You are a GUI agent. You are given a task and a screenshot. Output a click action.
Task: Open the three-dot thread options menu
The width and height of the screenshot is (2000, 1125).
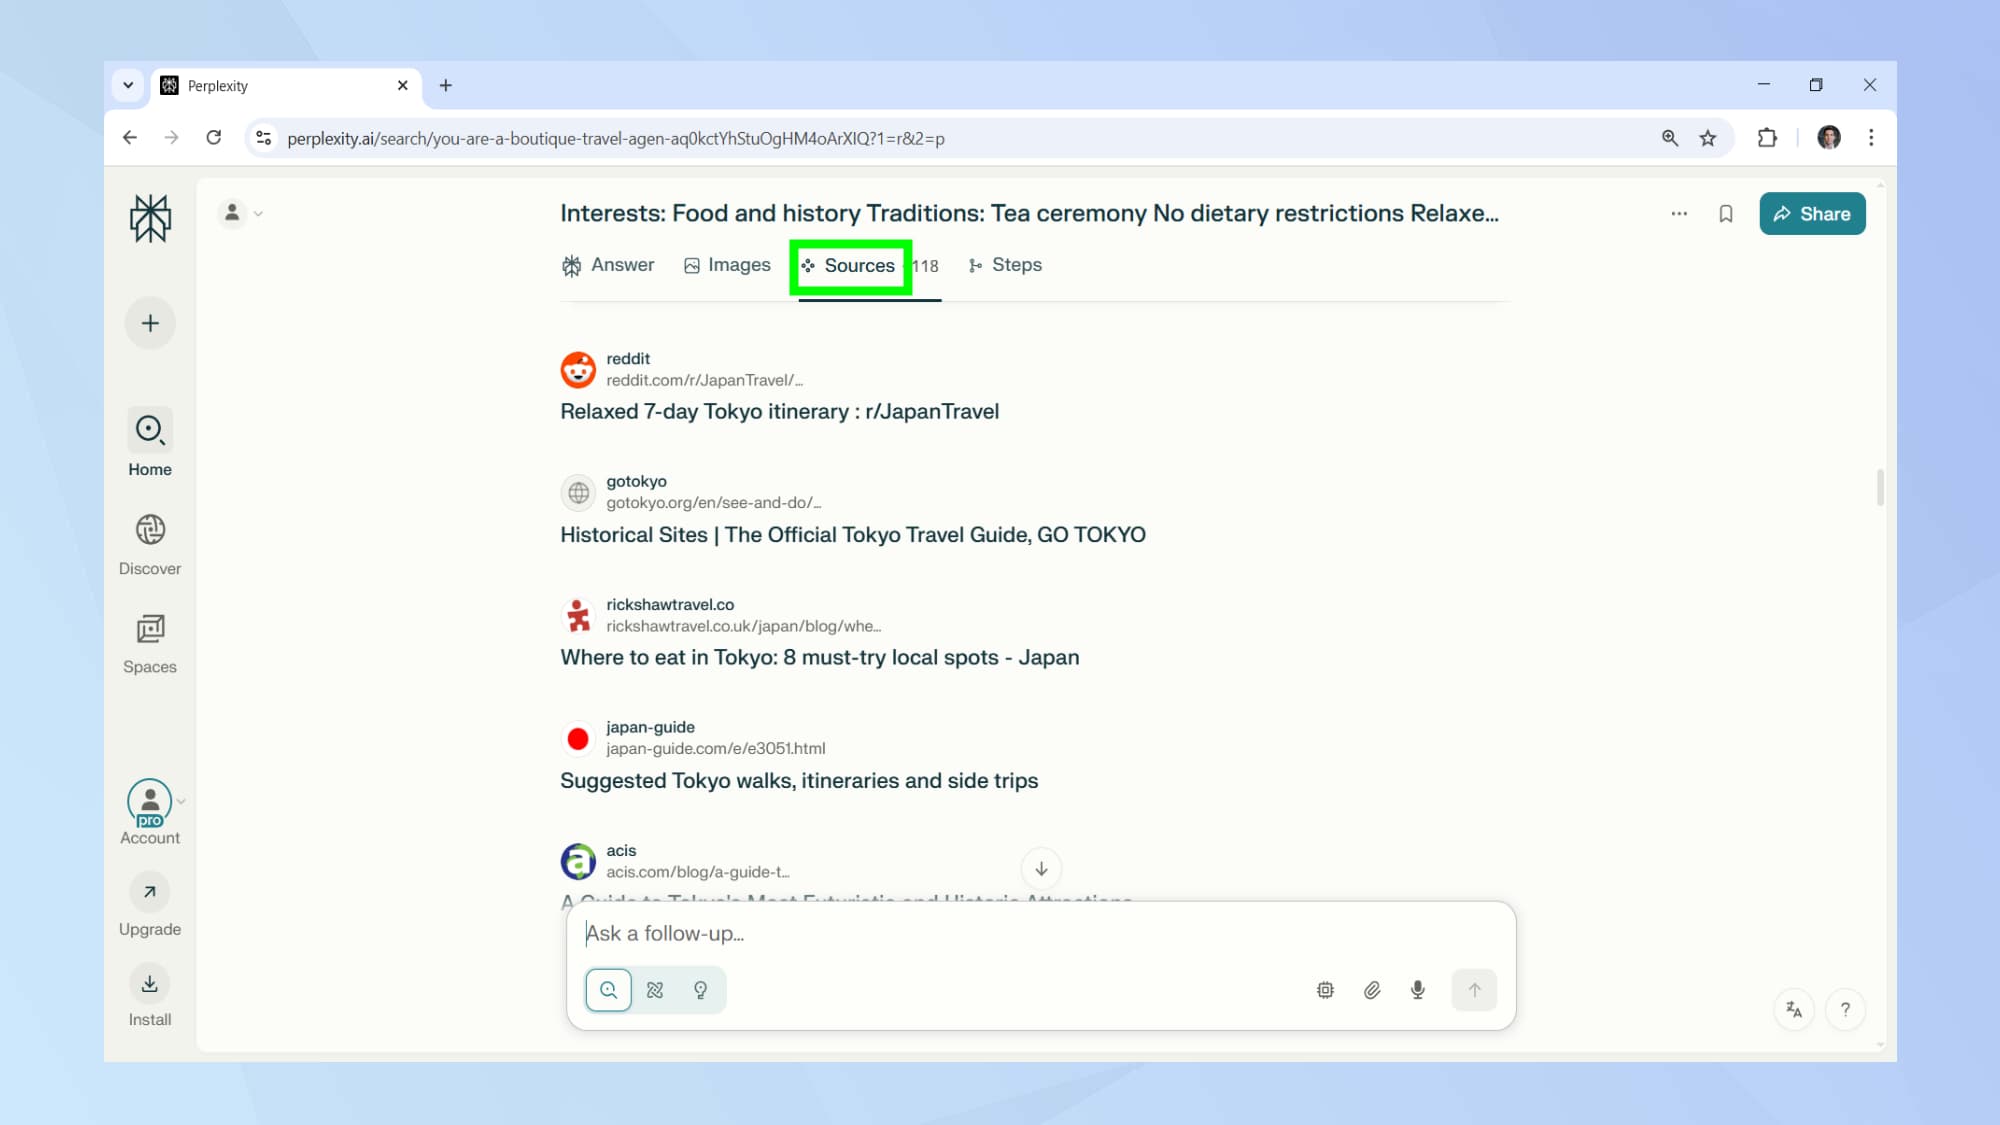point(1679,214)
